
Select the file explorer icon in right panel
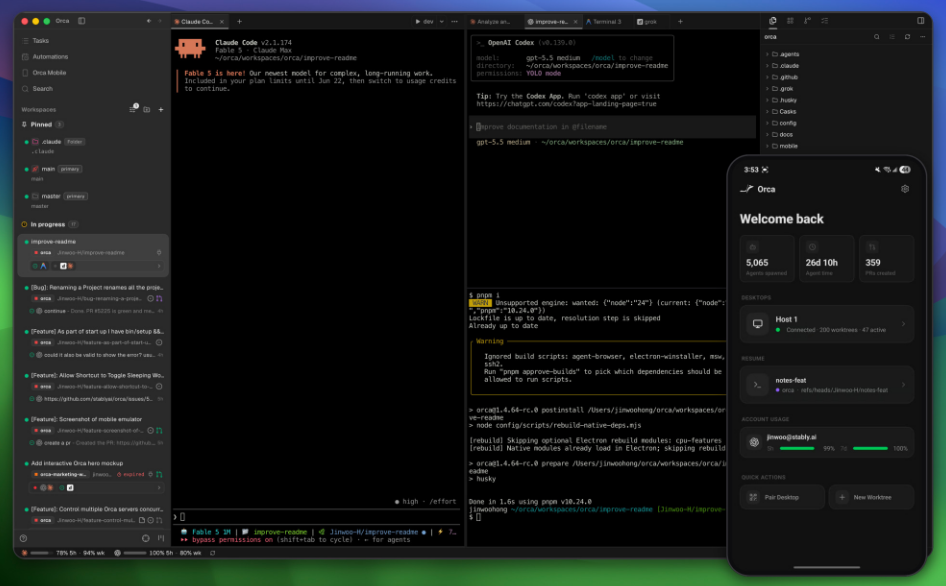click(772, 21)
